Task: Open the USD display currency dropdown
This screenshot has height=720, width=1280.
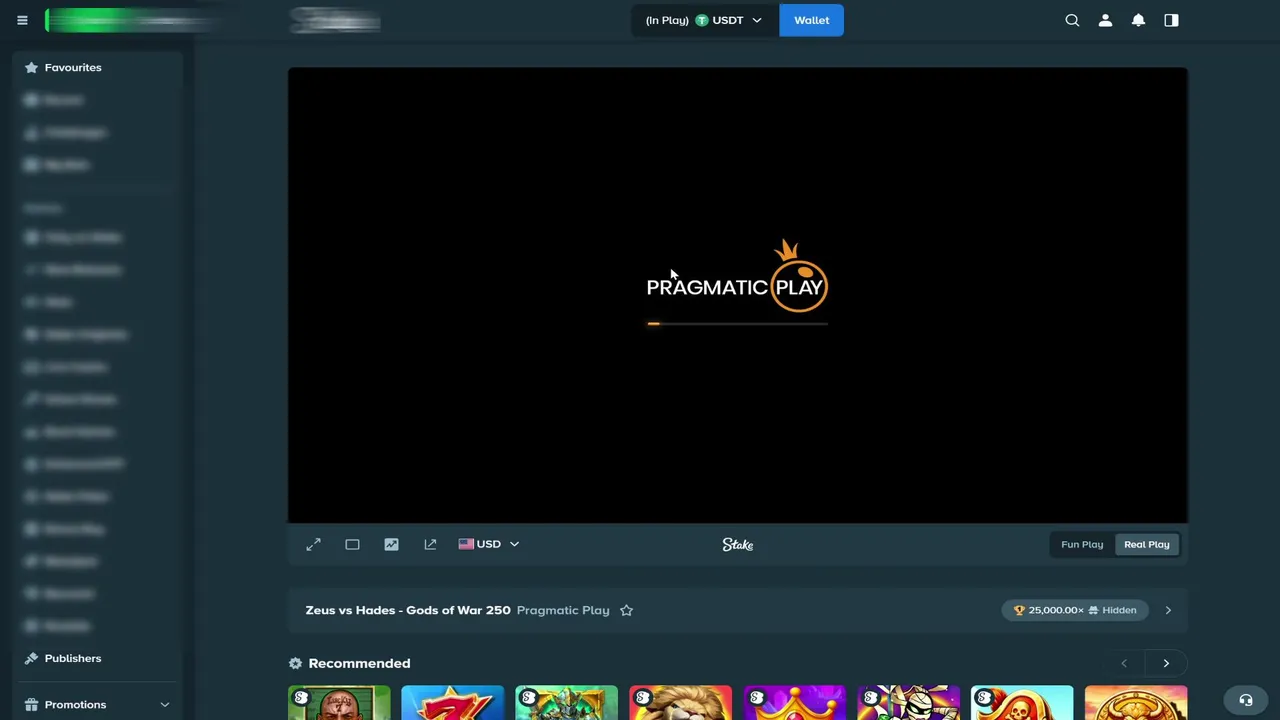Action: click(489, 544)
